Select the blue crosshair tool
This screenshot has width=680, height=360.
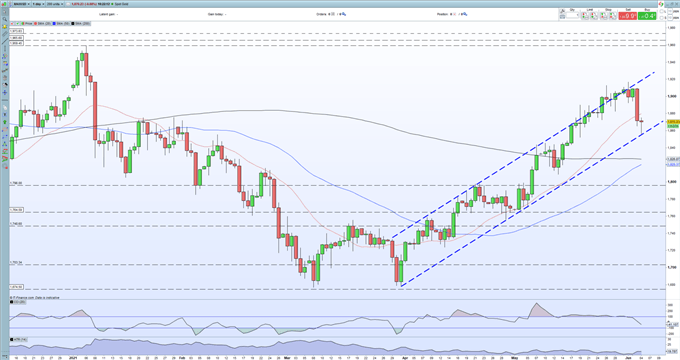(5, 93)
